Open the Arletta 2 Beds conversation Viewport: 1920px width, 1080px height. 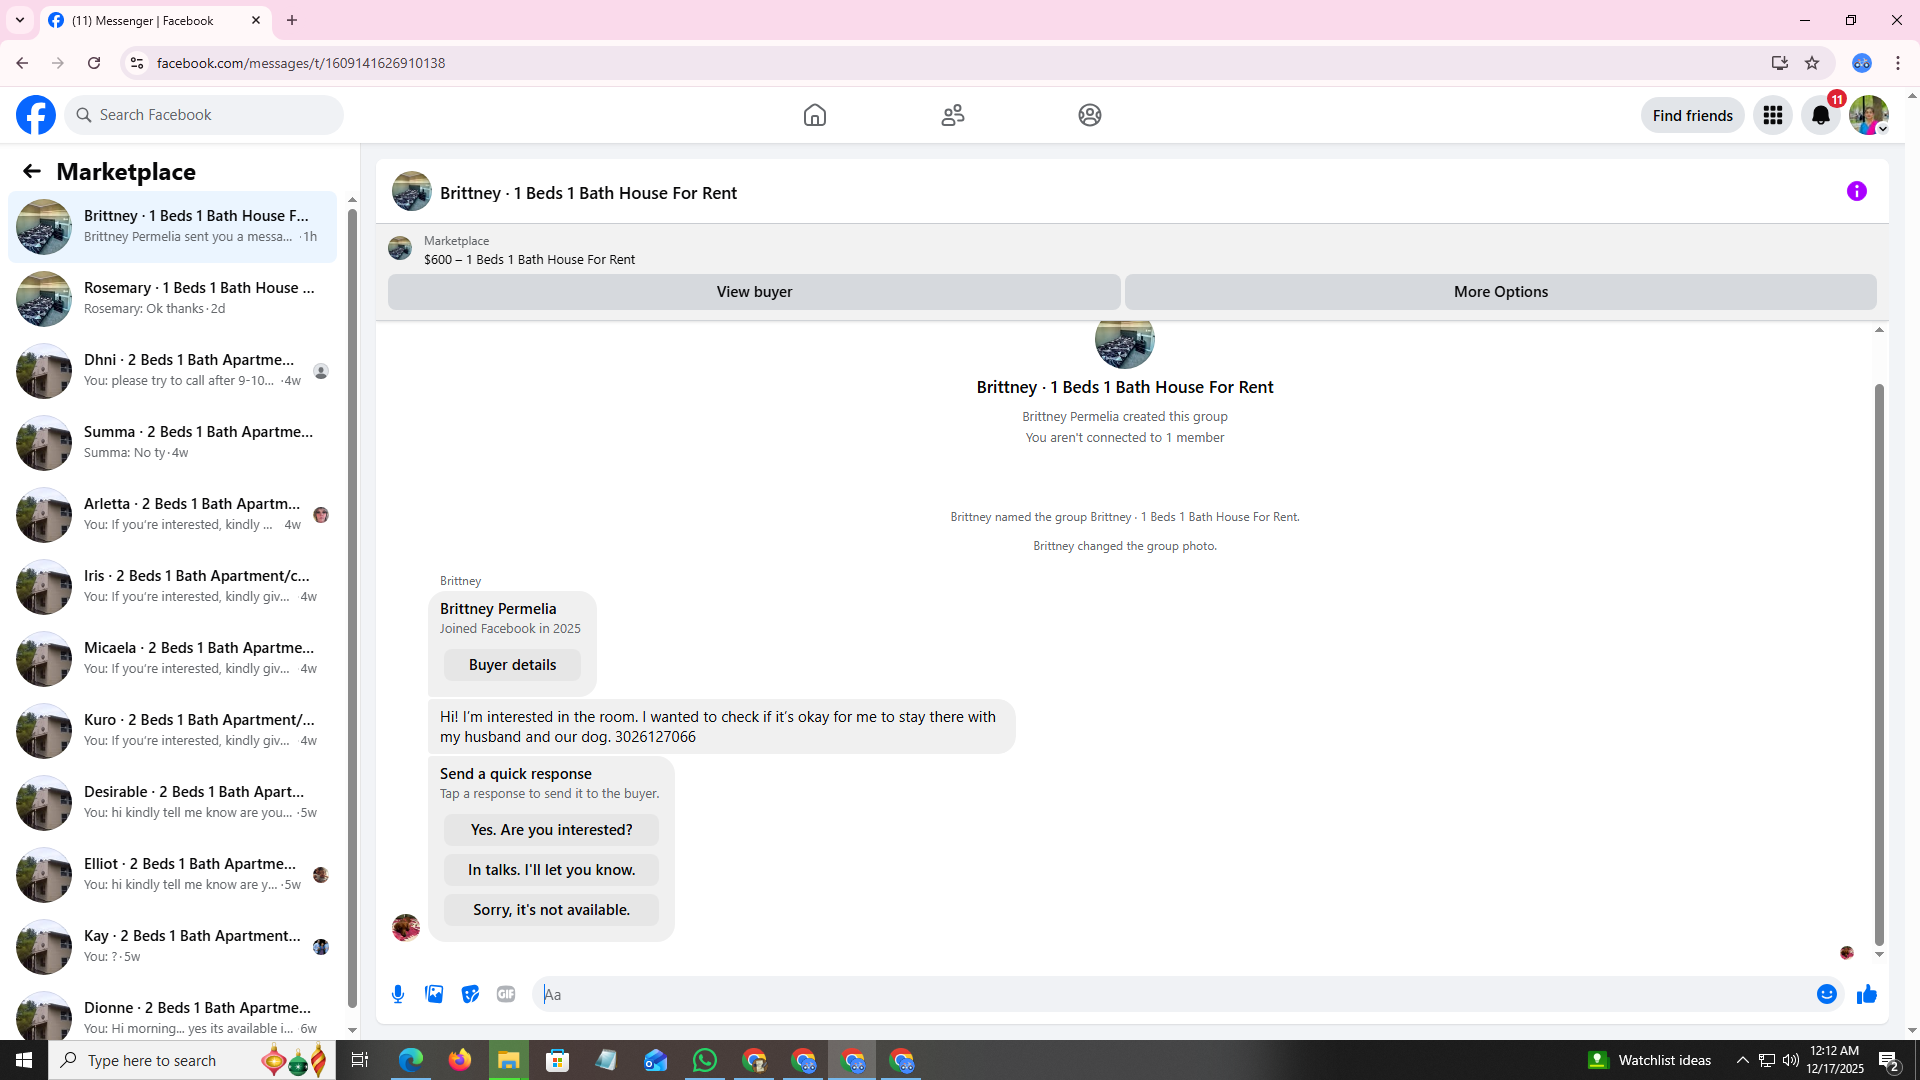coord(172,514)
